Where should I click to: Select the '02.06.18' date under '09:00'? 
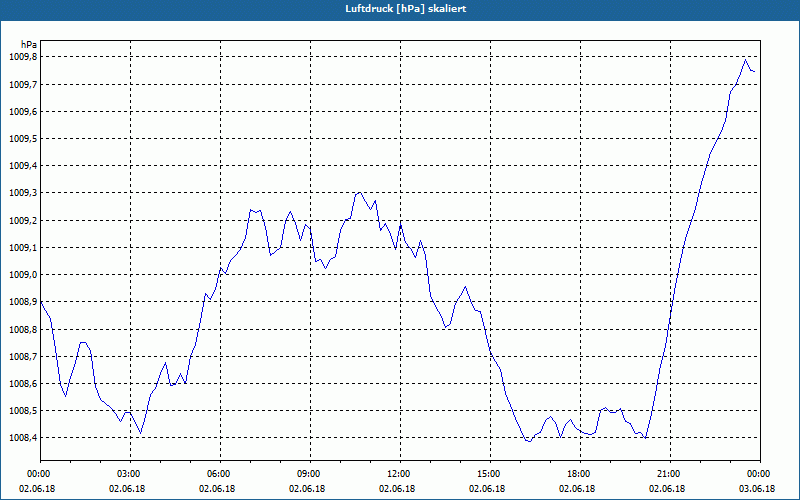coord(307,488)
